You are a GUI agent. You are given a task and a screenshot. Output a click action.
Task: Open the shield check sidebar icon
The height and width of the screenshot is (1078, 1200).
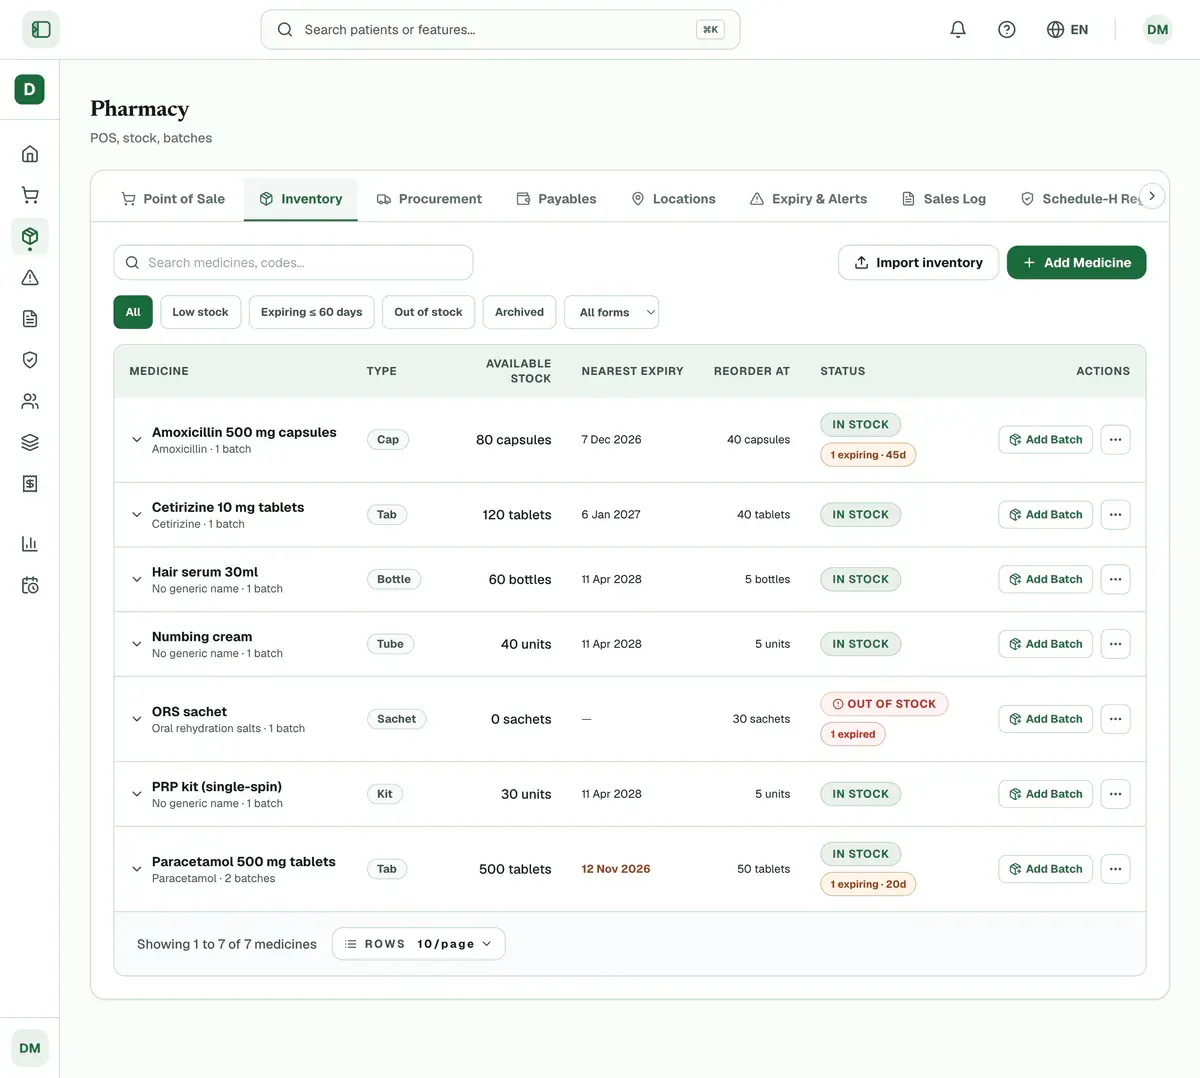pos(30,360)
